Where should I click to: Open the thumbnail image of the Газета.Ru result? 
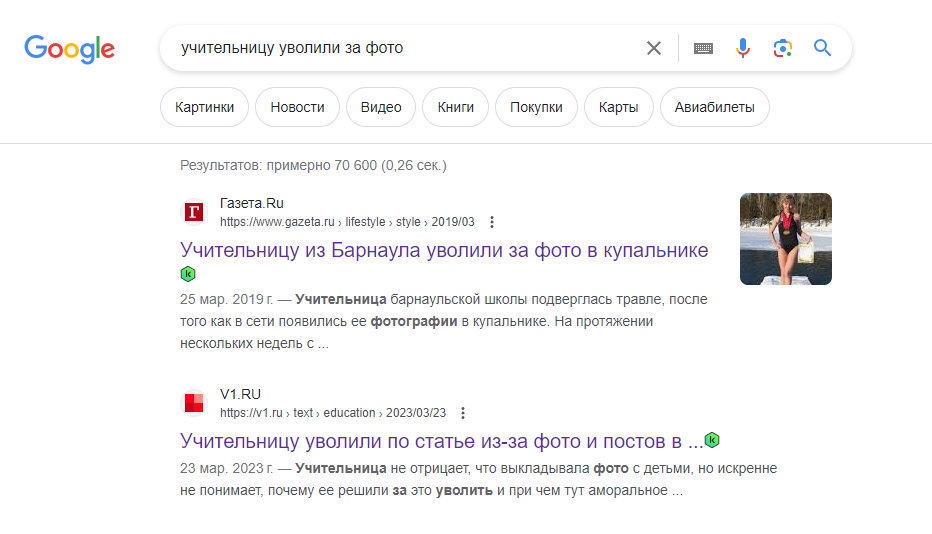click(x=786, y=239)
